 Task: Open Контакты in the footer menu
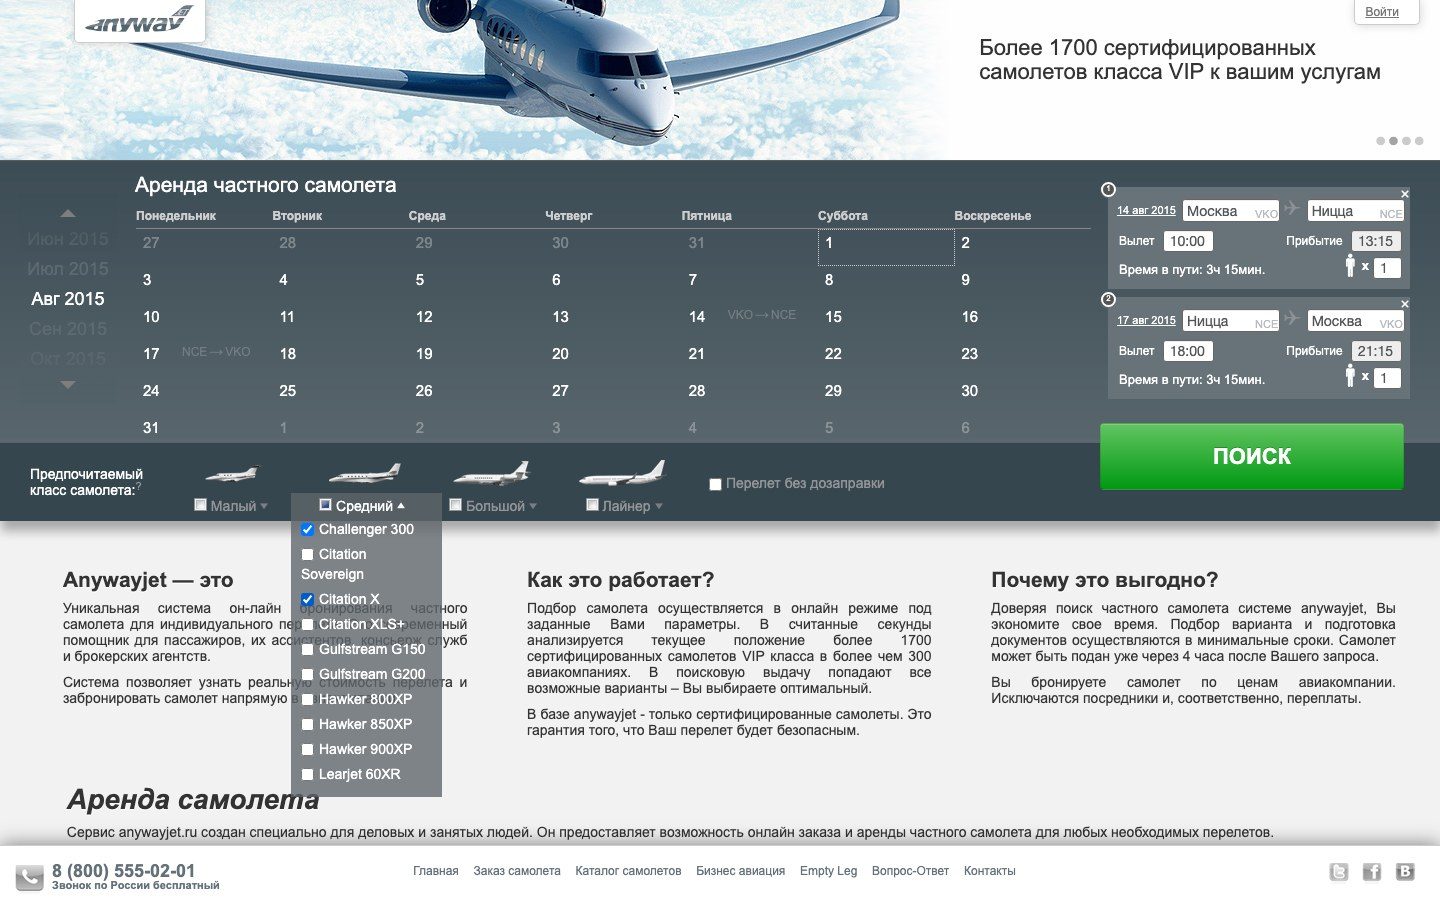pos(990,871)
